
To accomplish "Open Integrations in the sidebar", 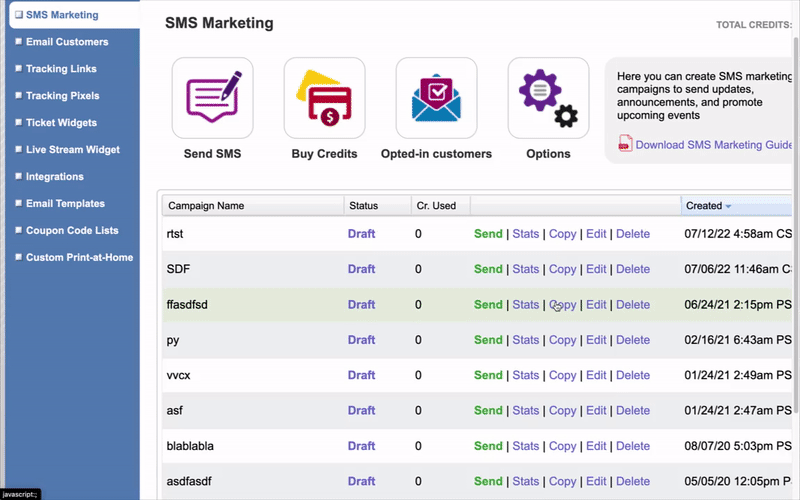I will [x=55, y=177].
